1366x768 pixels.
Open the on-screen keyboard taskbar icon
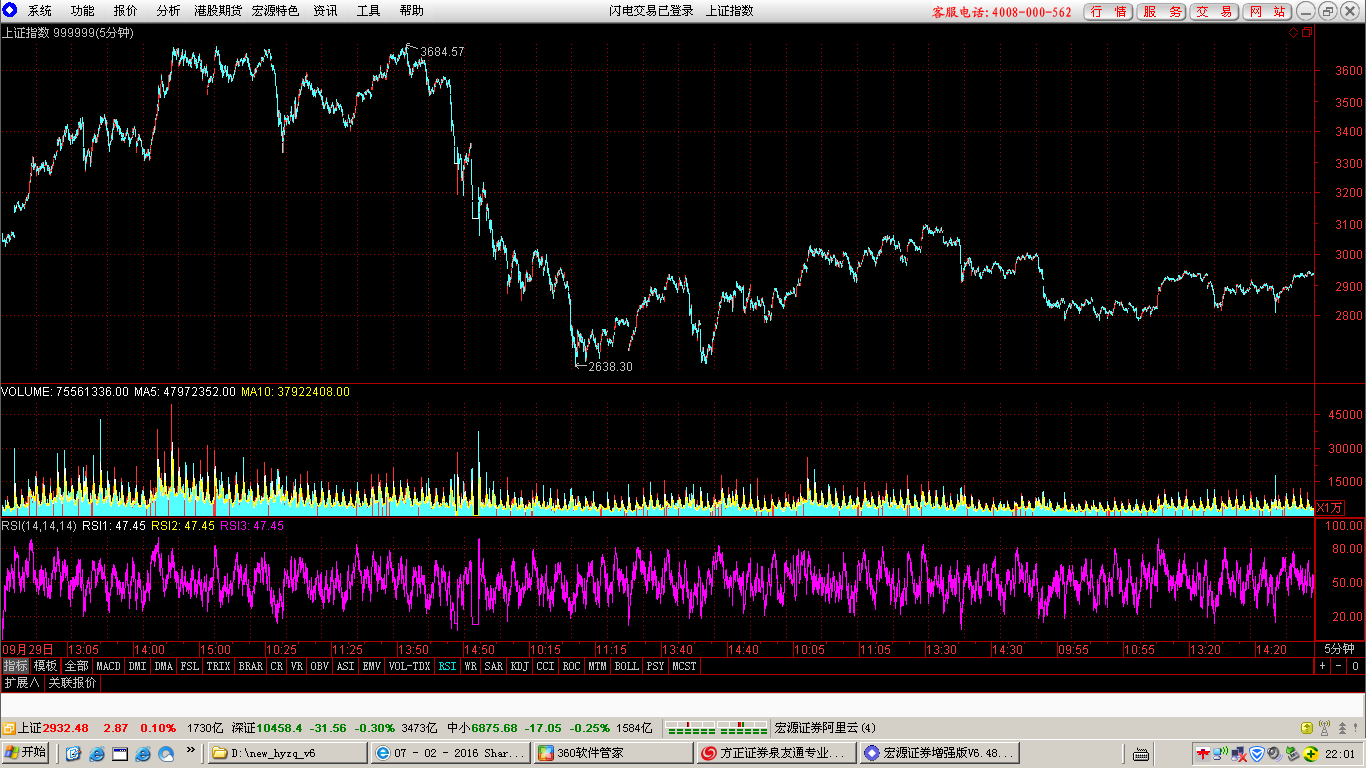(1140, 753)
